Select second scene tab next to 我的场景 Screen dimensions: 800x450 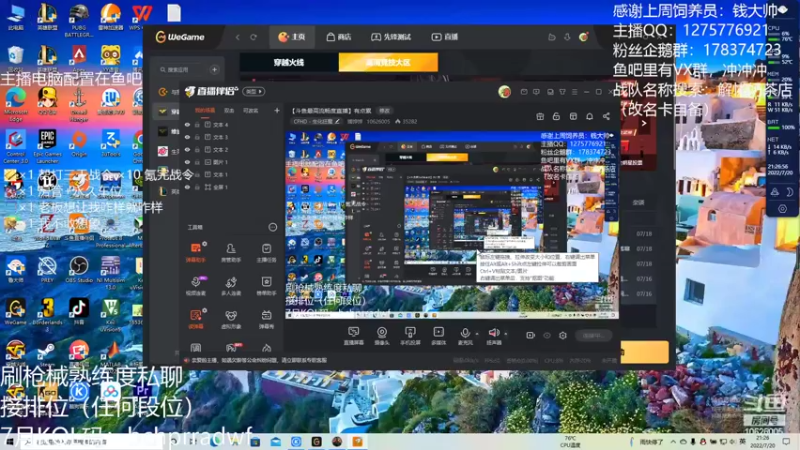[x=229, y=111]
